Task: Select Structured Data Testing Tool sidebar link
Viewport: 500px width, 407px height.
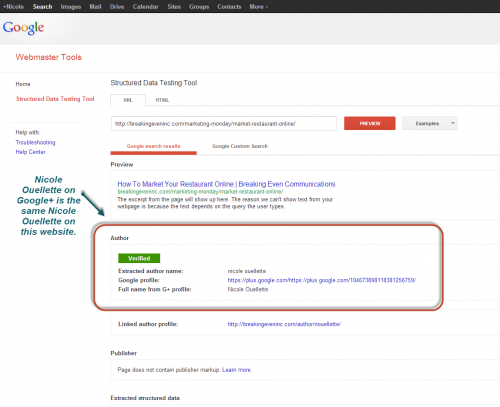Action: pyautogui.click(x=55, y=99)
